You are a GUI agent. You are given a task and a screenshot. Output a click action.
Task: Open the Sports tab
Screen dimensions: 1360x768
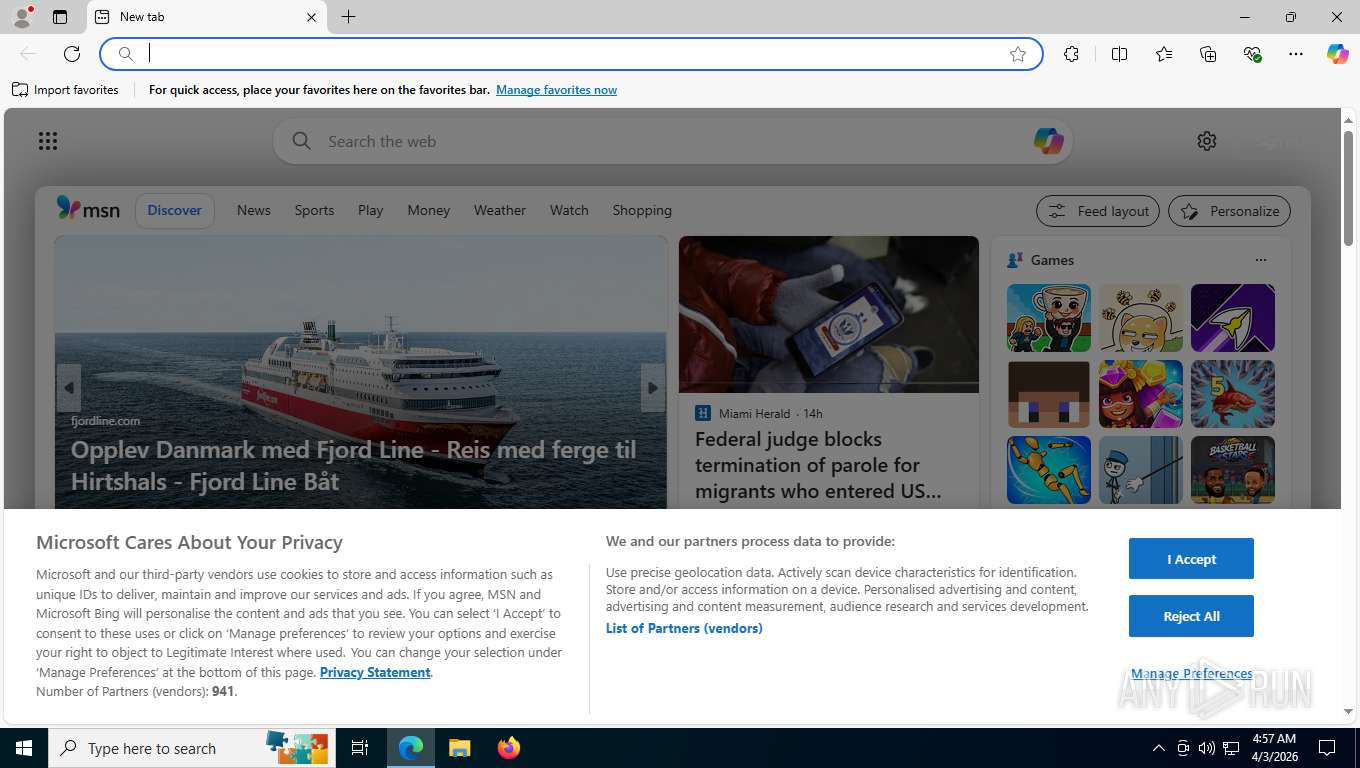[314, 210]
